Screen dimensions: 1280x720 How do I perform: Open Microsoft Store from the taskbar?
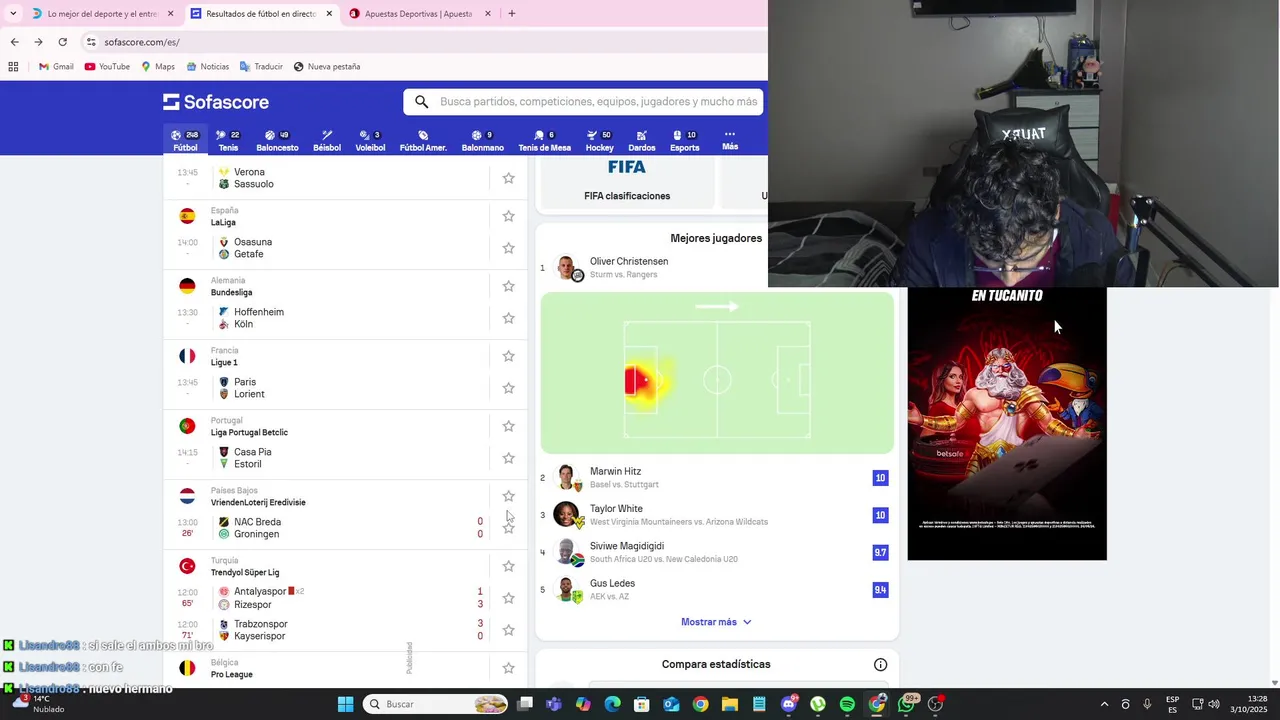(642, 704)
